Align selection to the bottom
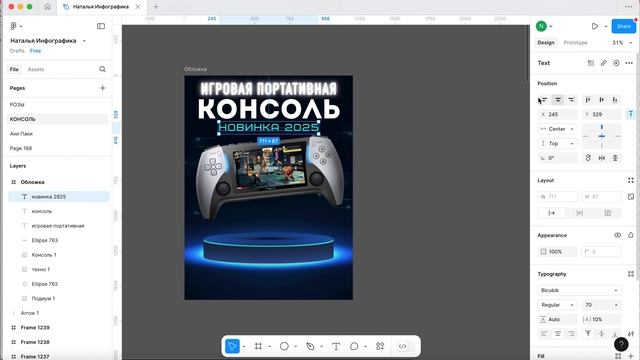The width and height of the screenshot is (640, 360). (615, 100)
